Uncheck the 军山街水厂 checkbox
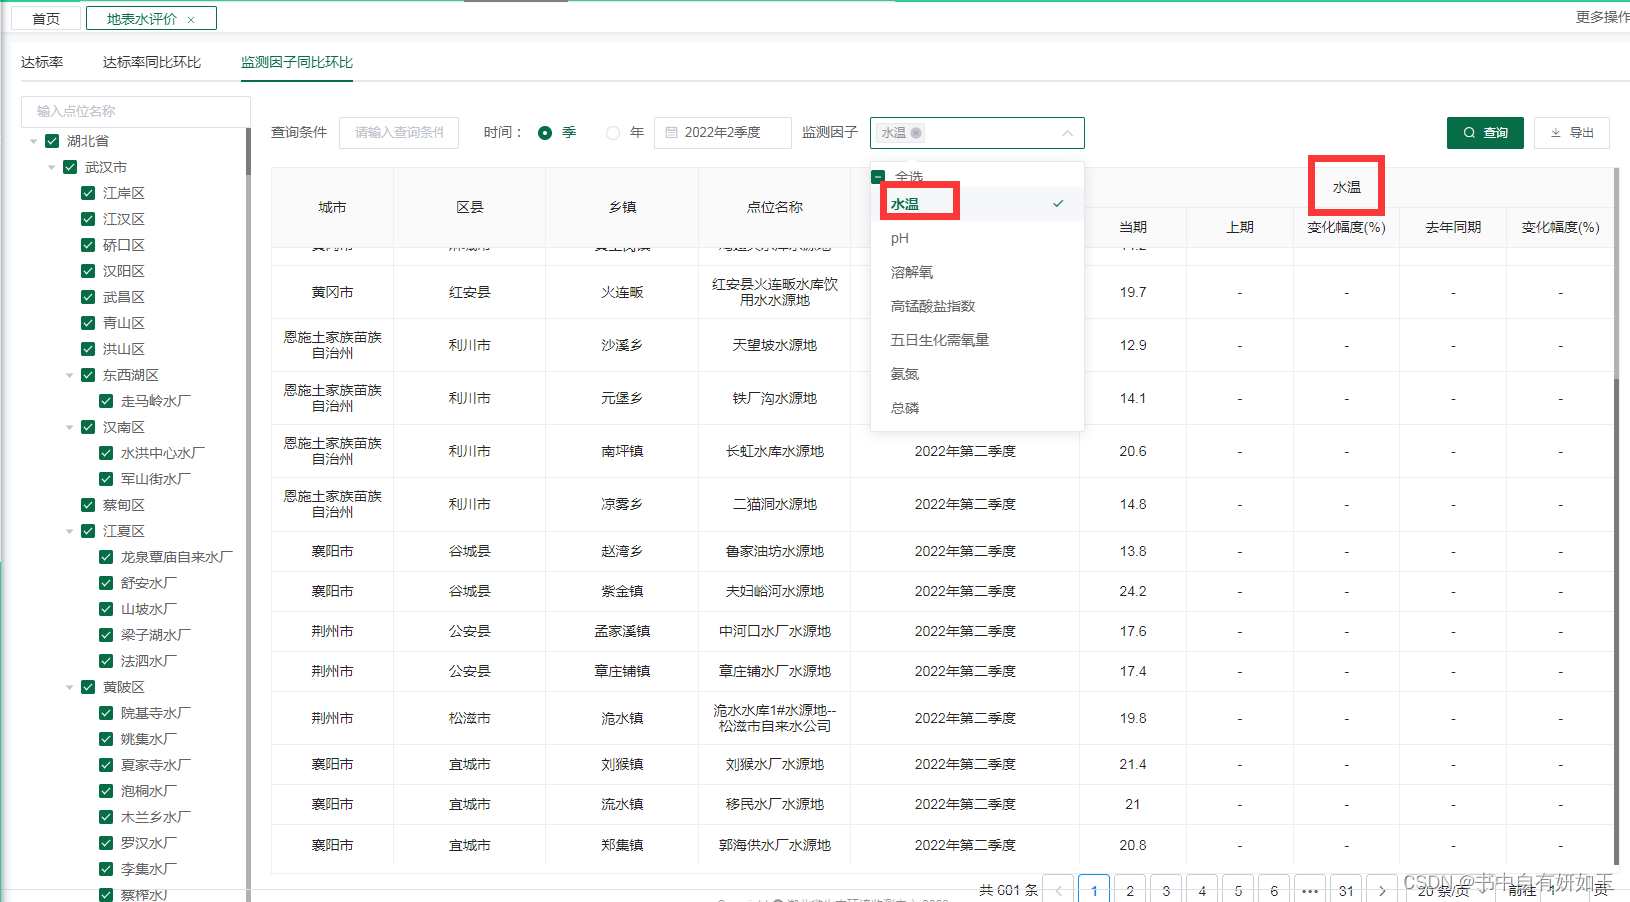This screenshot has width=1630, height=902. click(106, 479)
